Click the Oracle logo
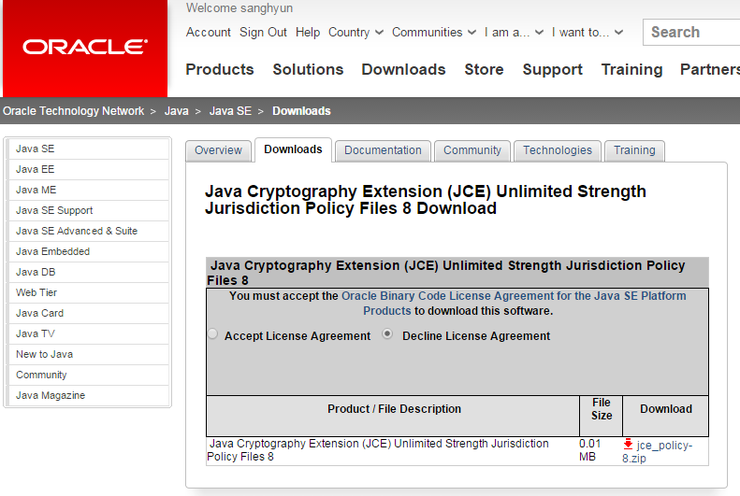 coord(85,47)
